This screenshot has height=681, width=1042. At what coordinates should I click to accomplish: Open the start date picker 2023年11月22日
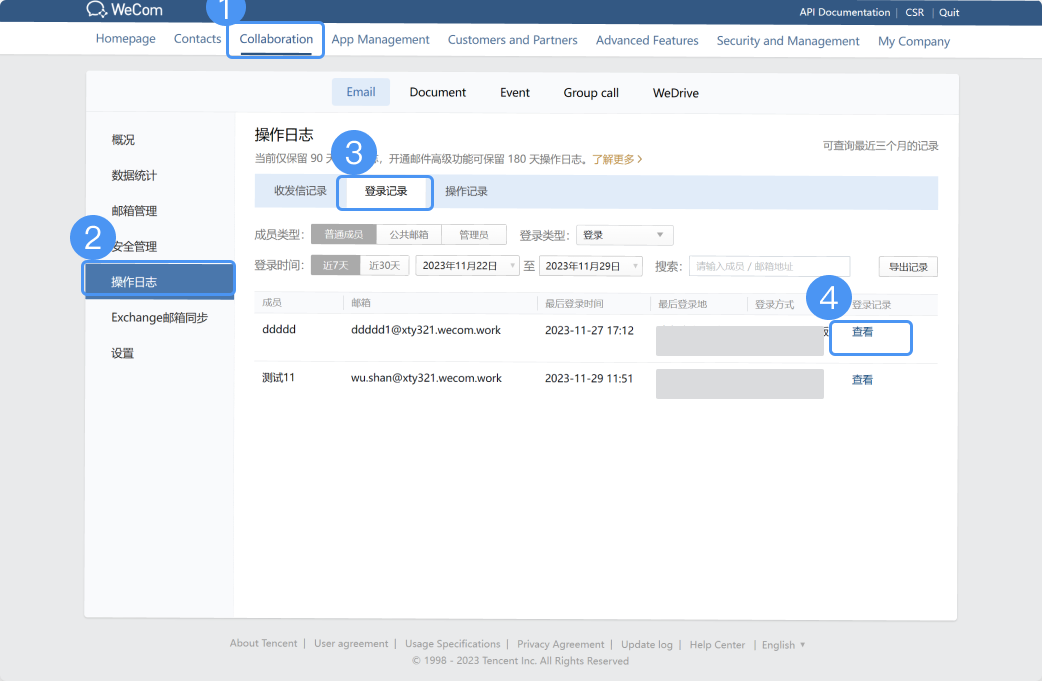[461, 266]
